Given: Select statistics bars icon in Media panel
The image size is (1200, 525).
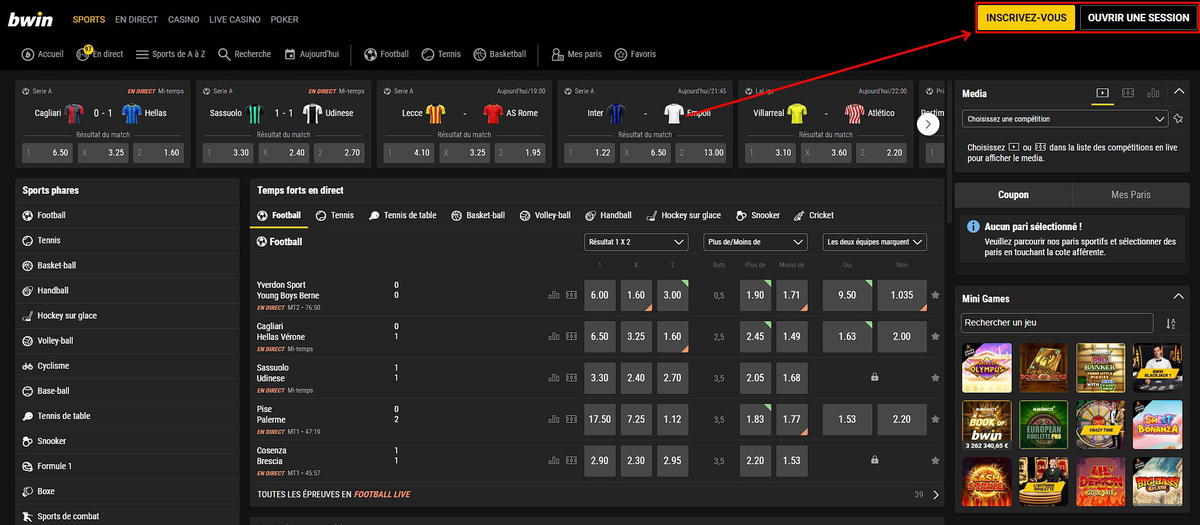Looking at the screenshot, I should coord(1154,93).
